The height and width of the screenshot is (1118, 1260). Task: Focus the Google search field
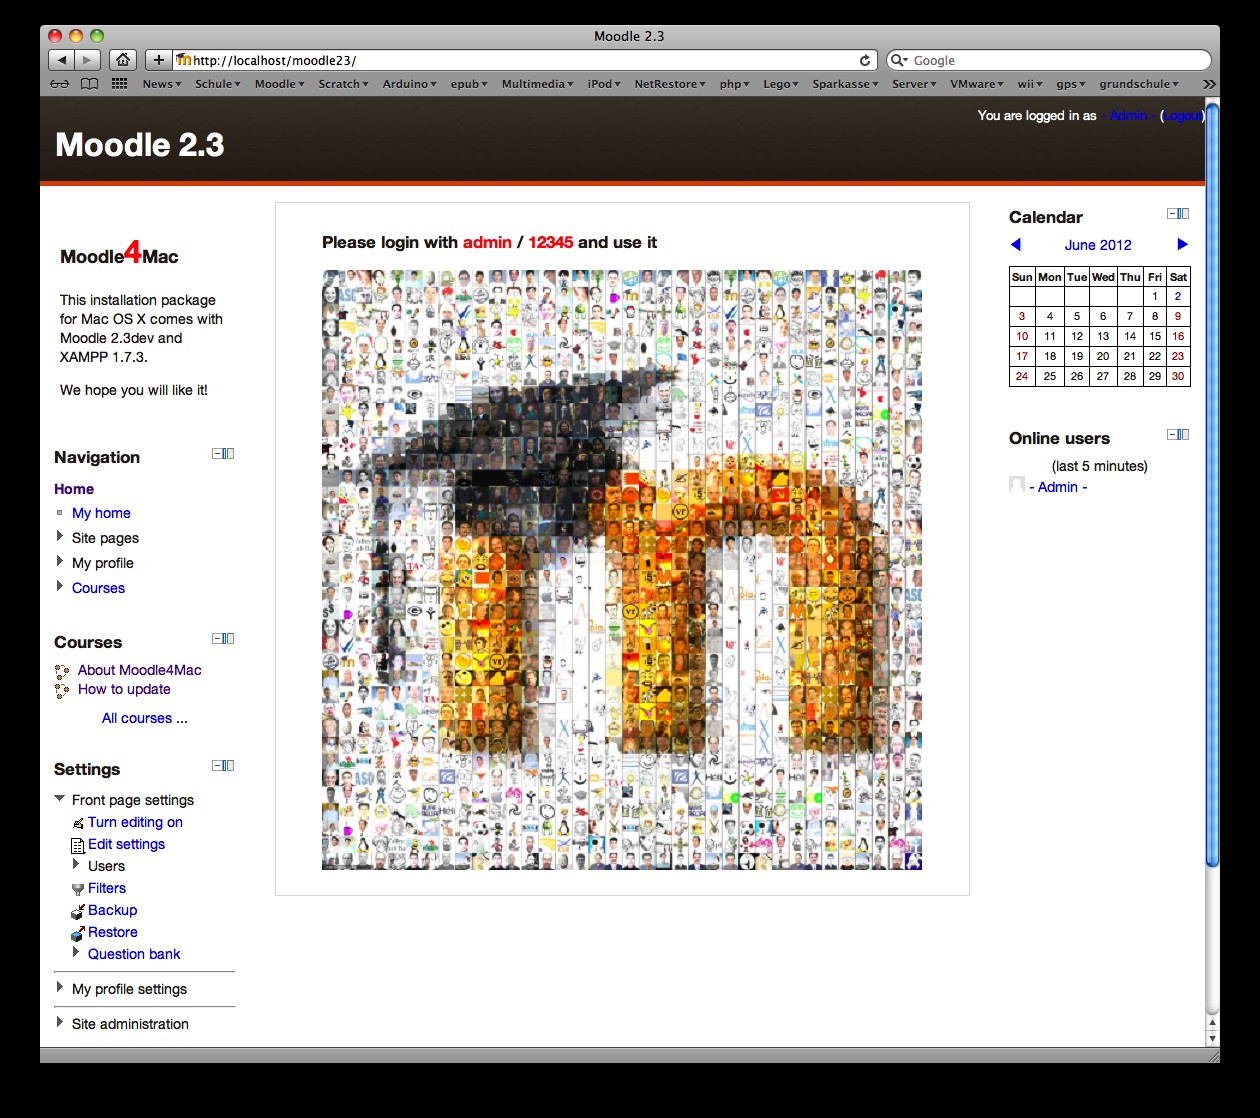(x=1048, y=60)
